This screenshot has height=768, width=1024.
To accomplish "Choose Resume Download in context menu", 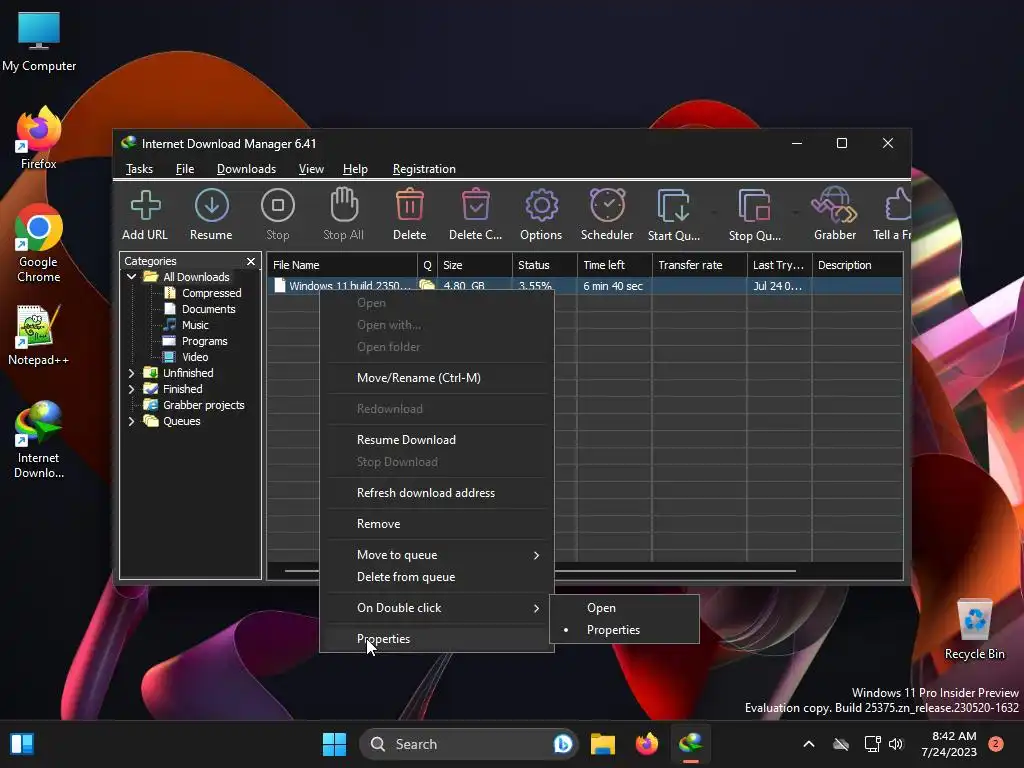I will [x=436, y=440].
